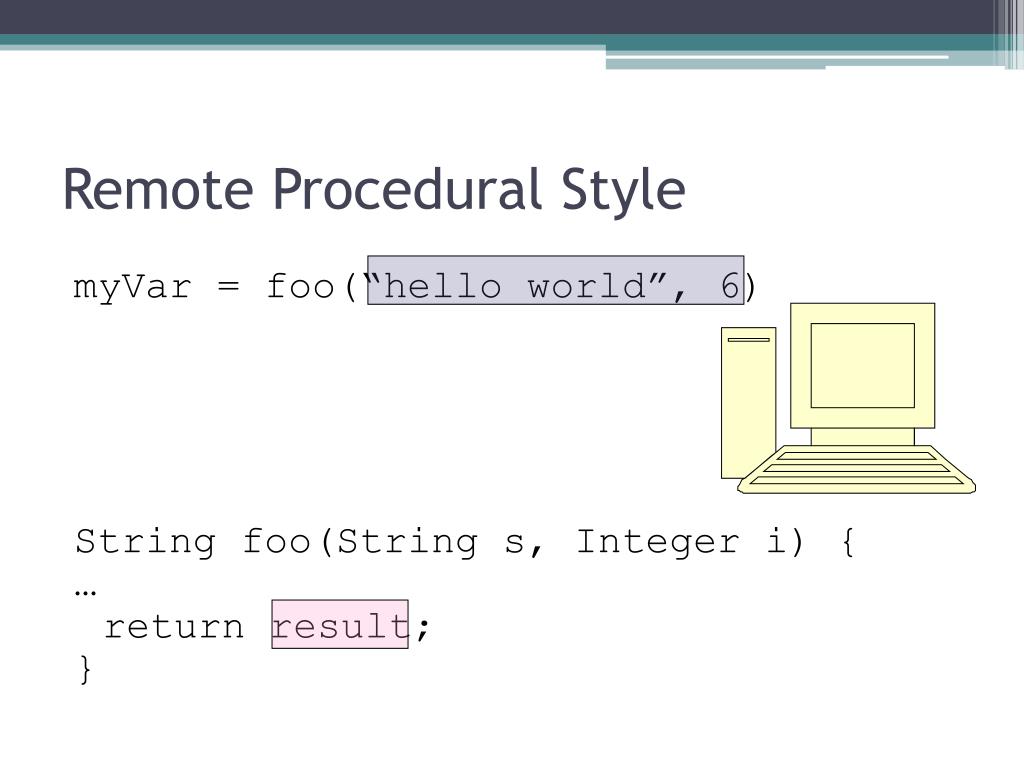Click the word "return" in the code

tap(174, 627)
